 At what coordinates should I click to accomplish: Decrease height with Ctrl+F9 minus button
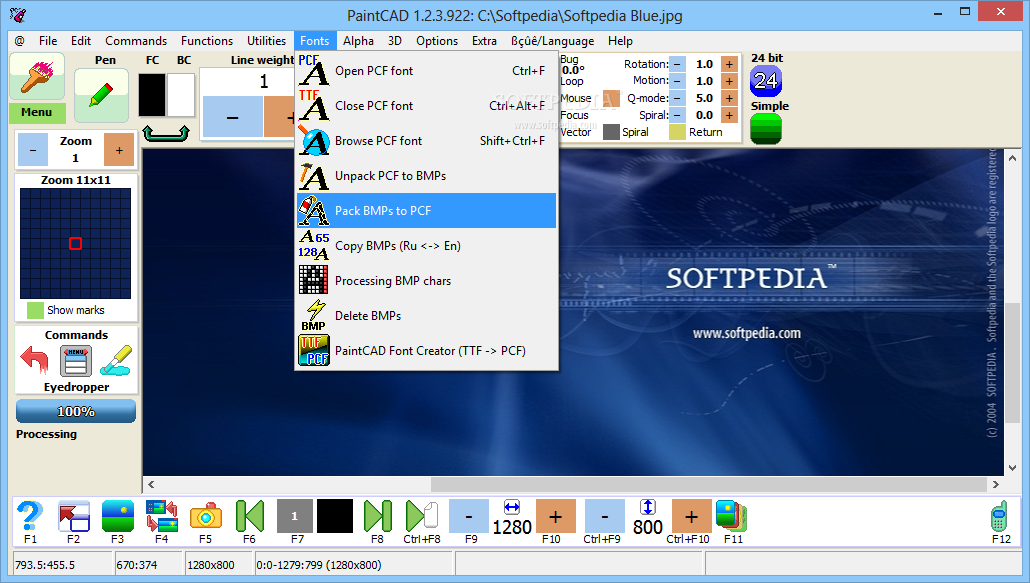[x=604, y=516]
